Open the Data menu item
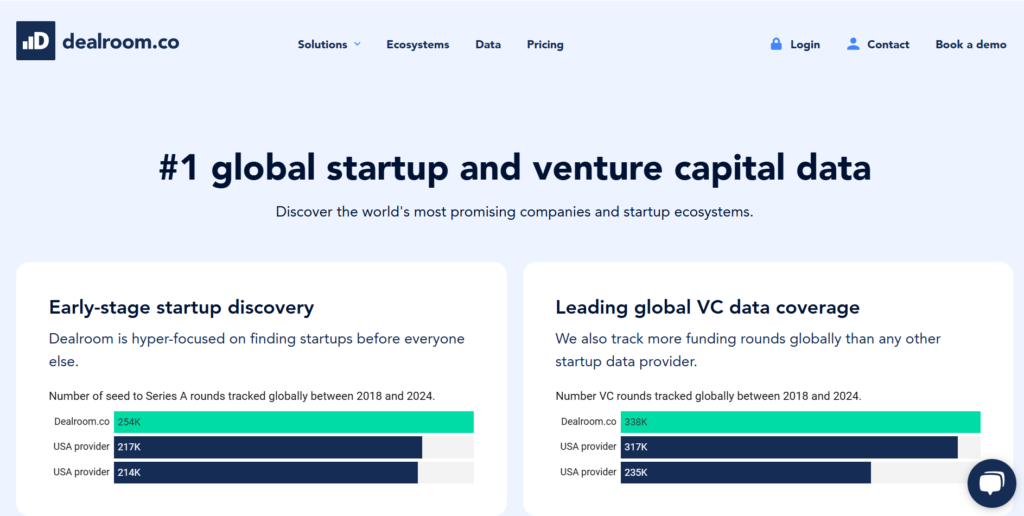 488,45
